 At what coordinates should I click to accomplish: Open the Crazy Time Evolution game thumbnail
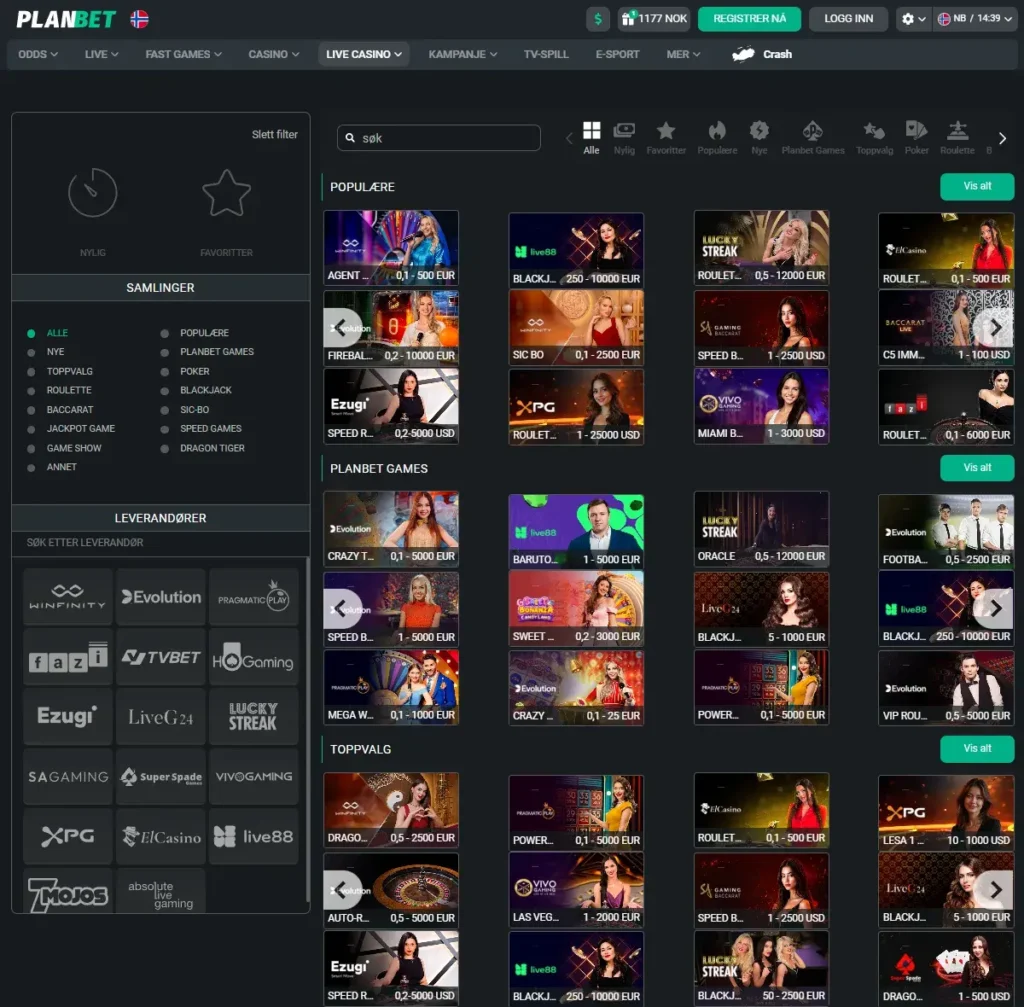coord(391,528)
